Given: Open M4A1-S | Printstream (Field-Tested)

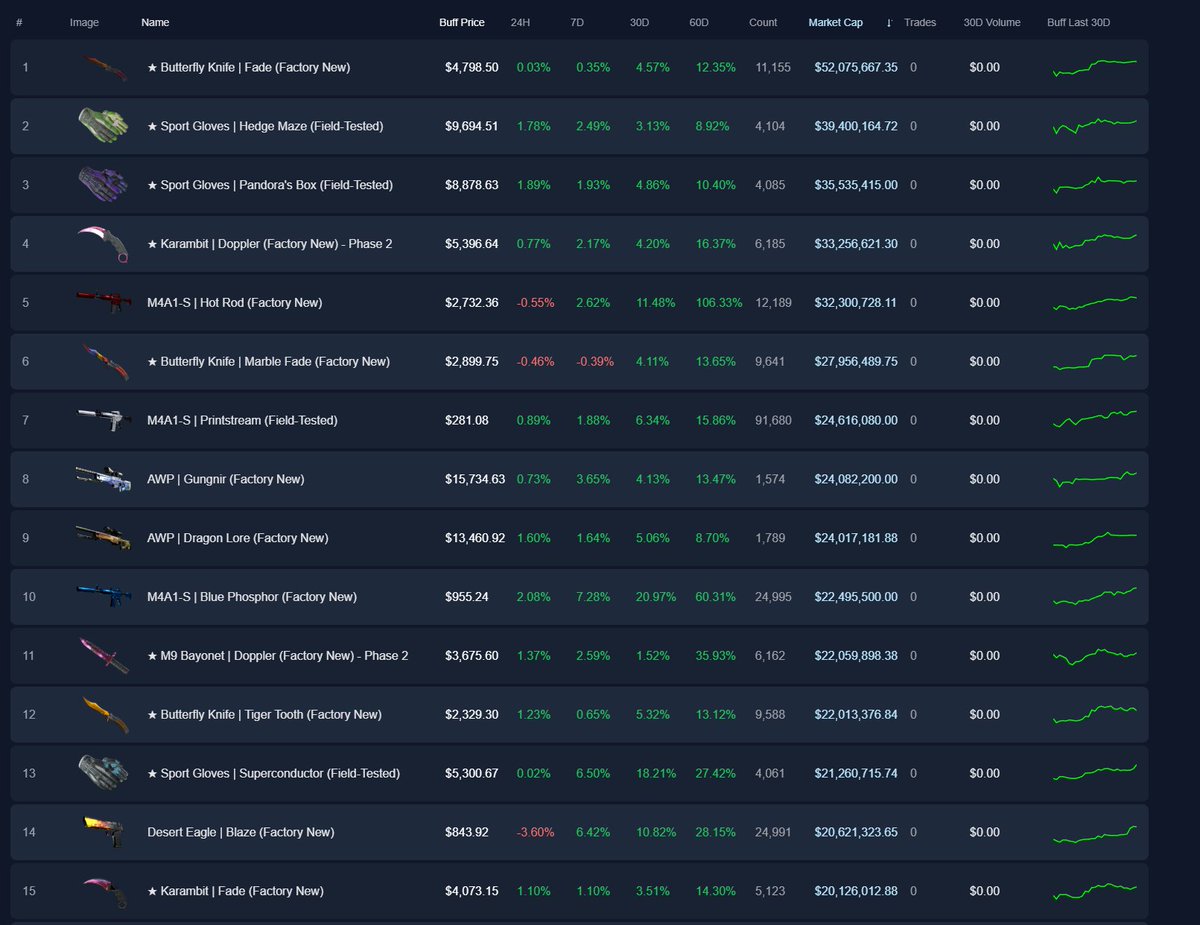Looking at the screenshot, I should [x=242, y=420].
